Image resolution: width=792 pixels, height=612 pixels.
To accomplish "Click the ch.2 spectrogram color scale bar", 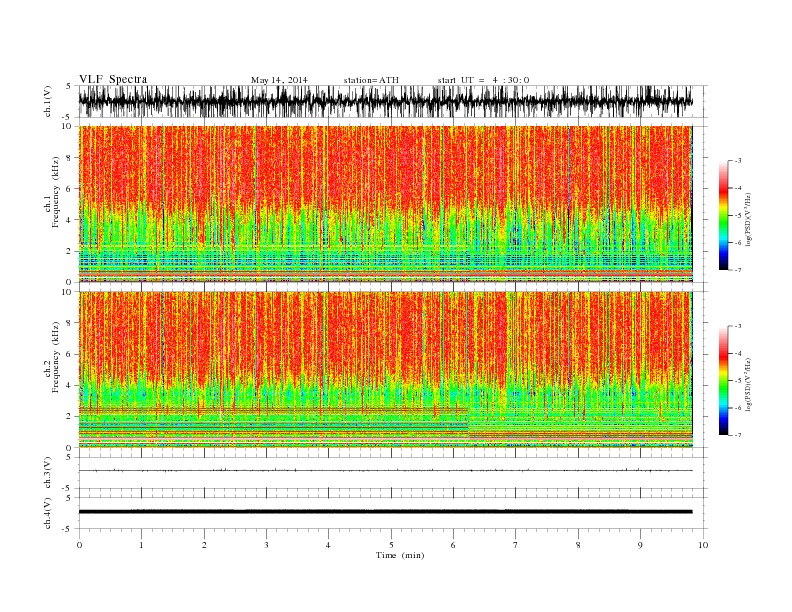I will 723,380.
